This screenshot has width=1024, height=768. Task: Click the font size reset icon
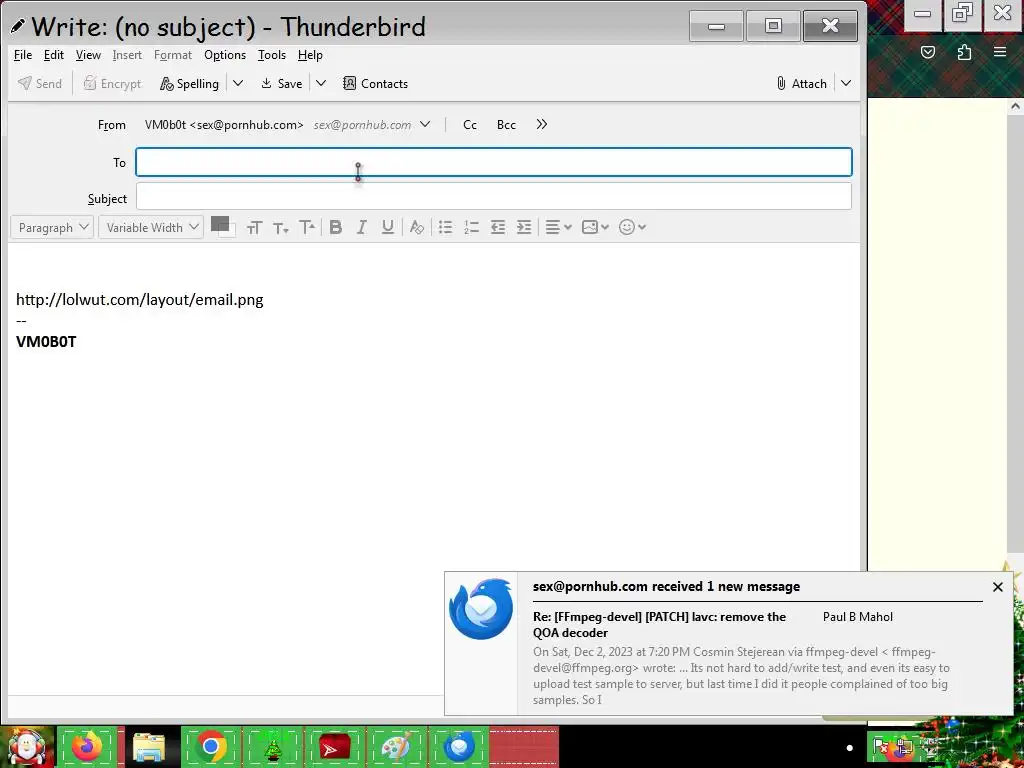[254, 227]
